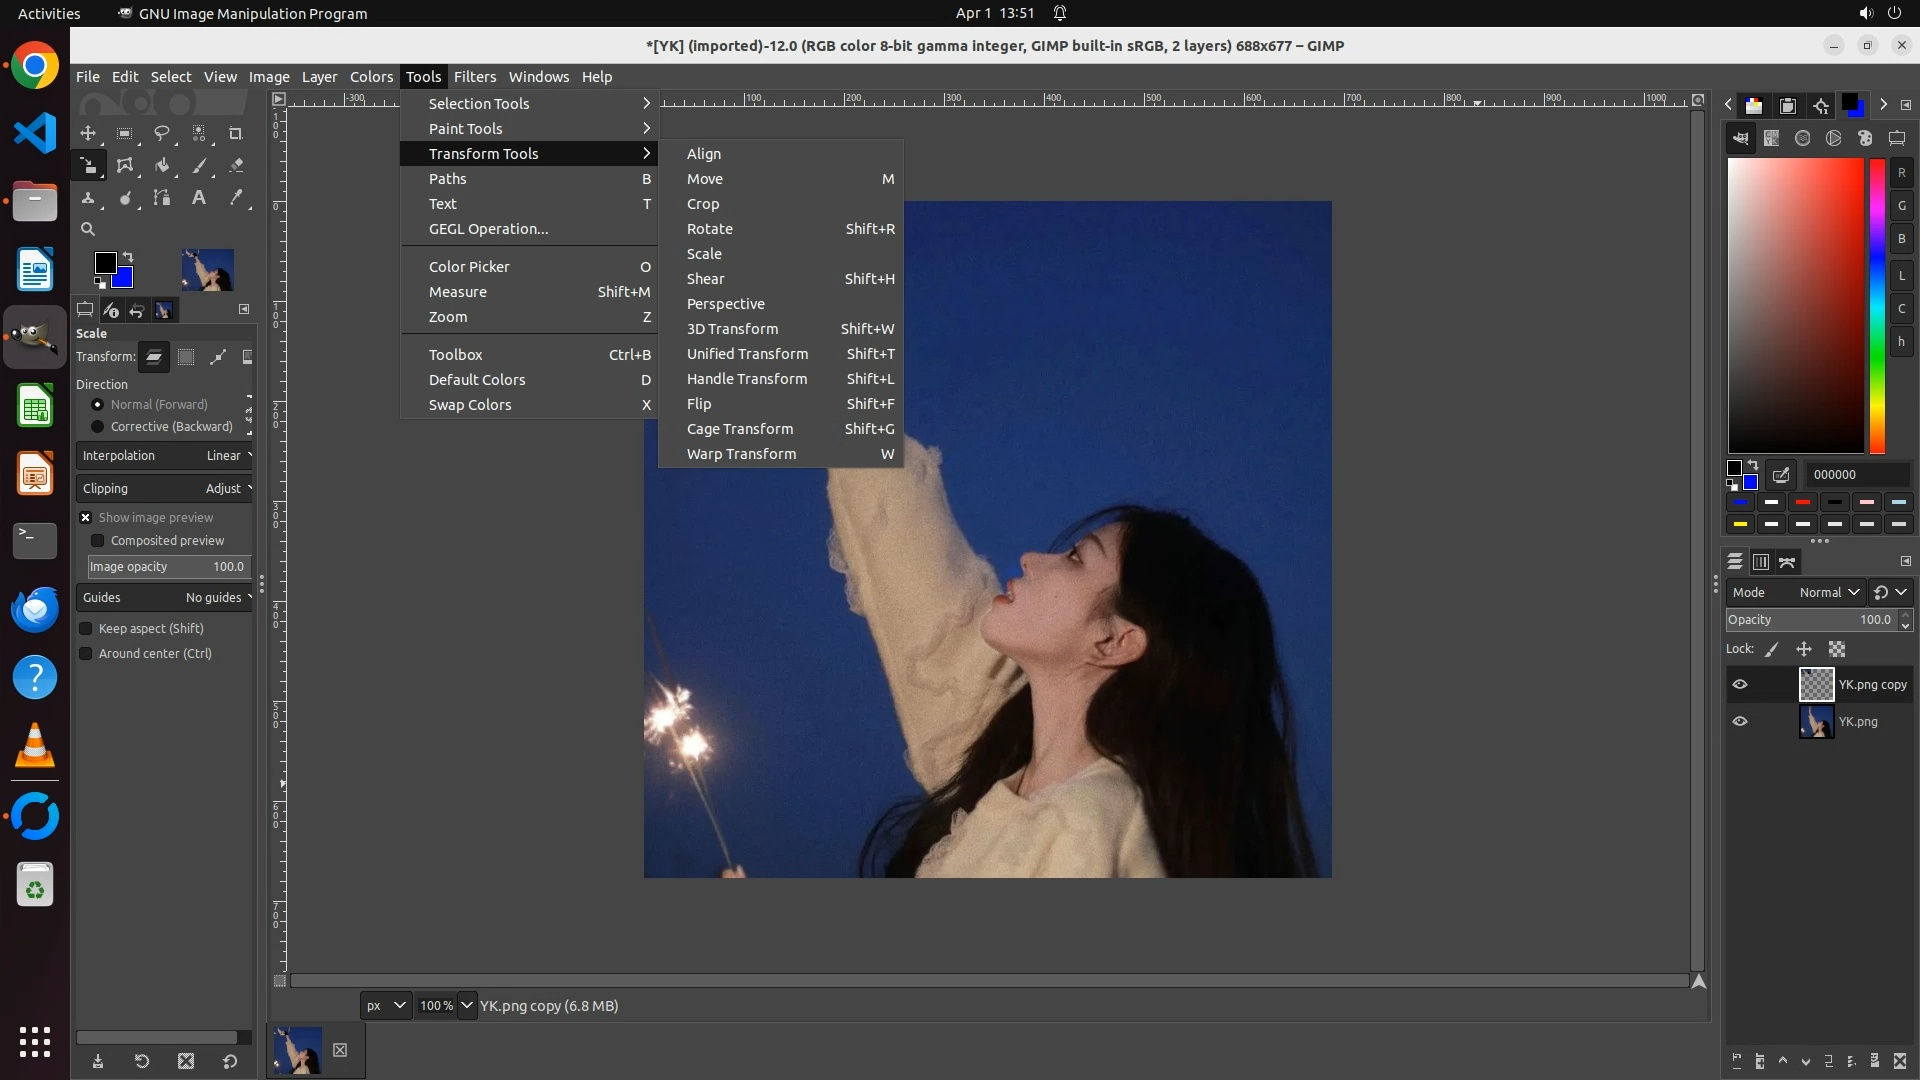Swap foreground and background colors arrow
Viewport: 1920px width, 1080px height.
coord(128,257)
